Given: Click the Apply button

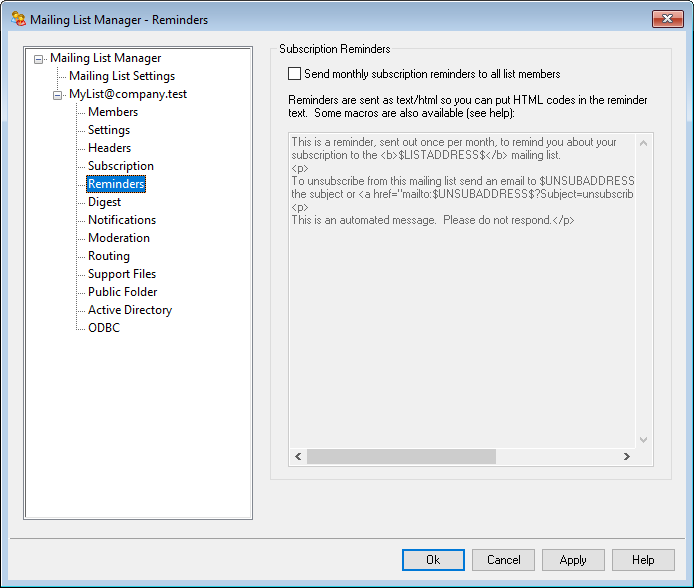Looking at the screenshot, I should click(x=573, y=560).
